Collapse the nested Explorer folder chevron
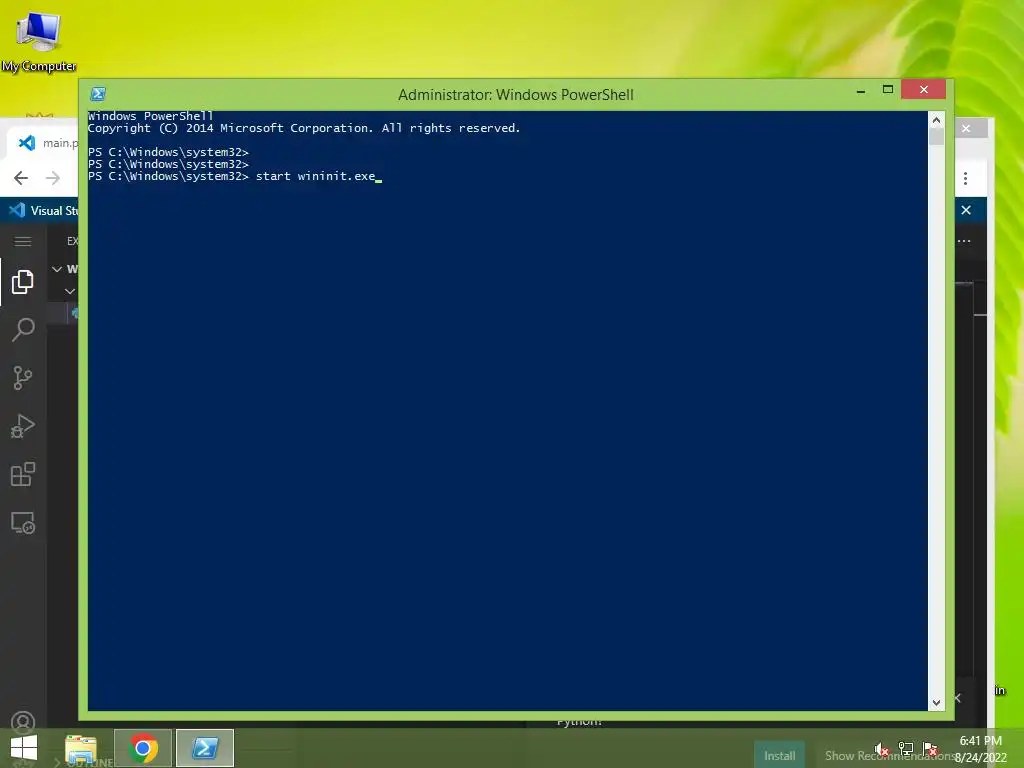Image resolution: width=1024 pixels, height=768 pixels. pyautogui.click(x=70, y=291)
